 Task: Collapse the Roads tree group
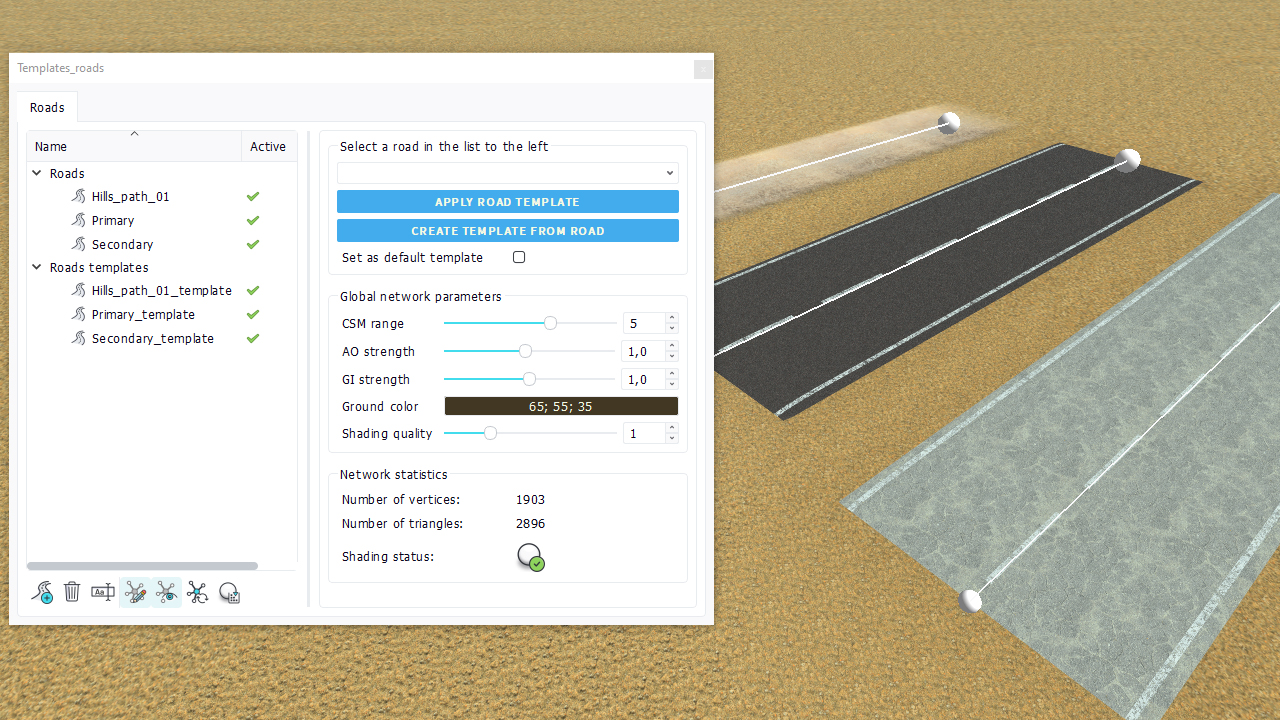pyautogui.click(x=37, y=173)
